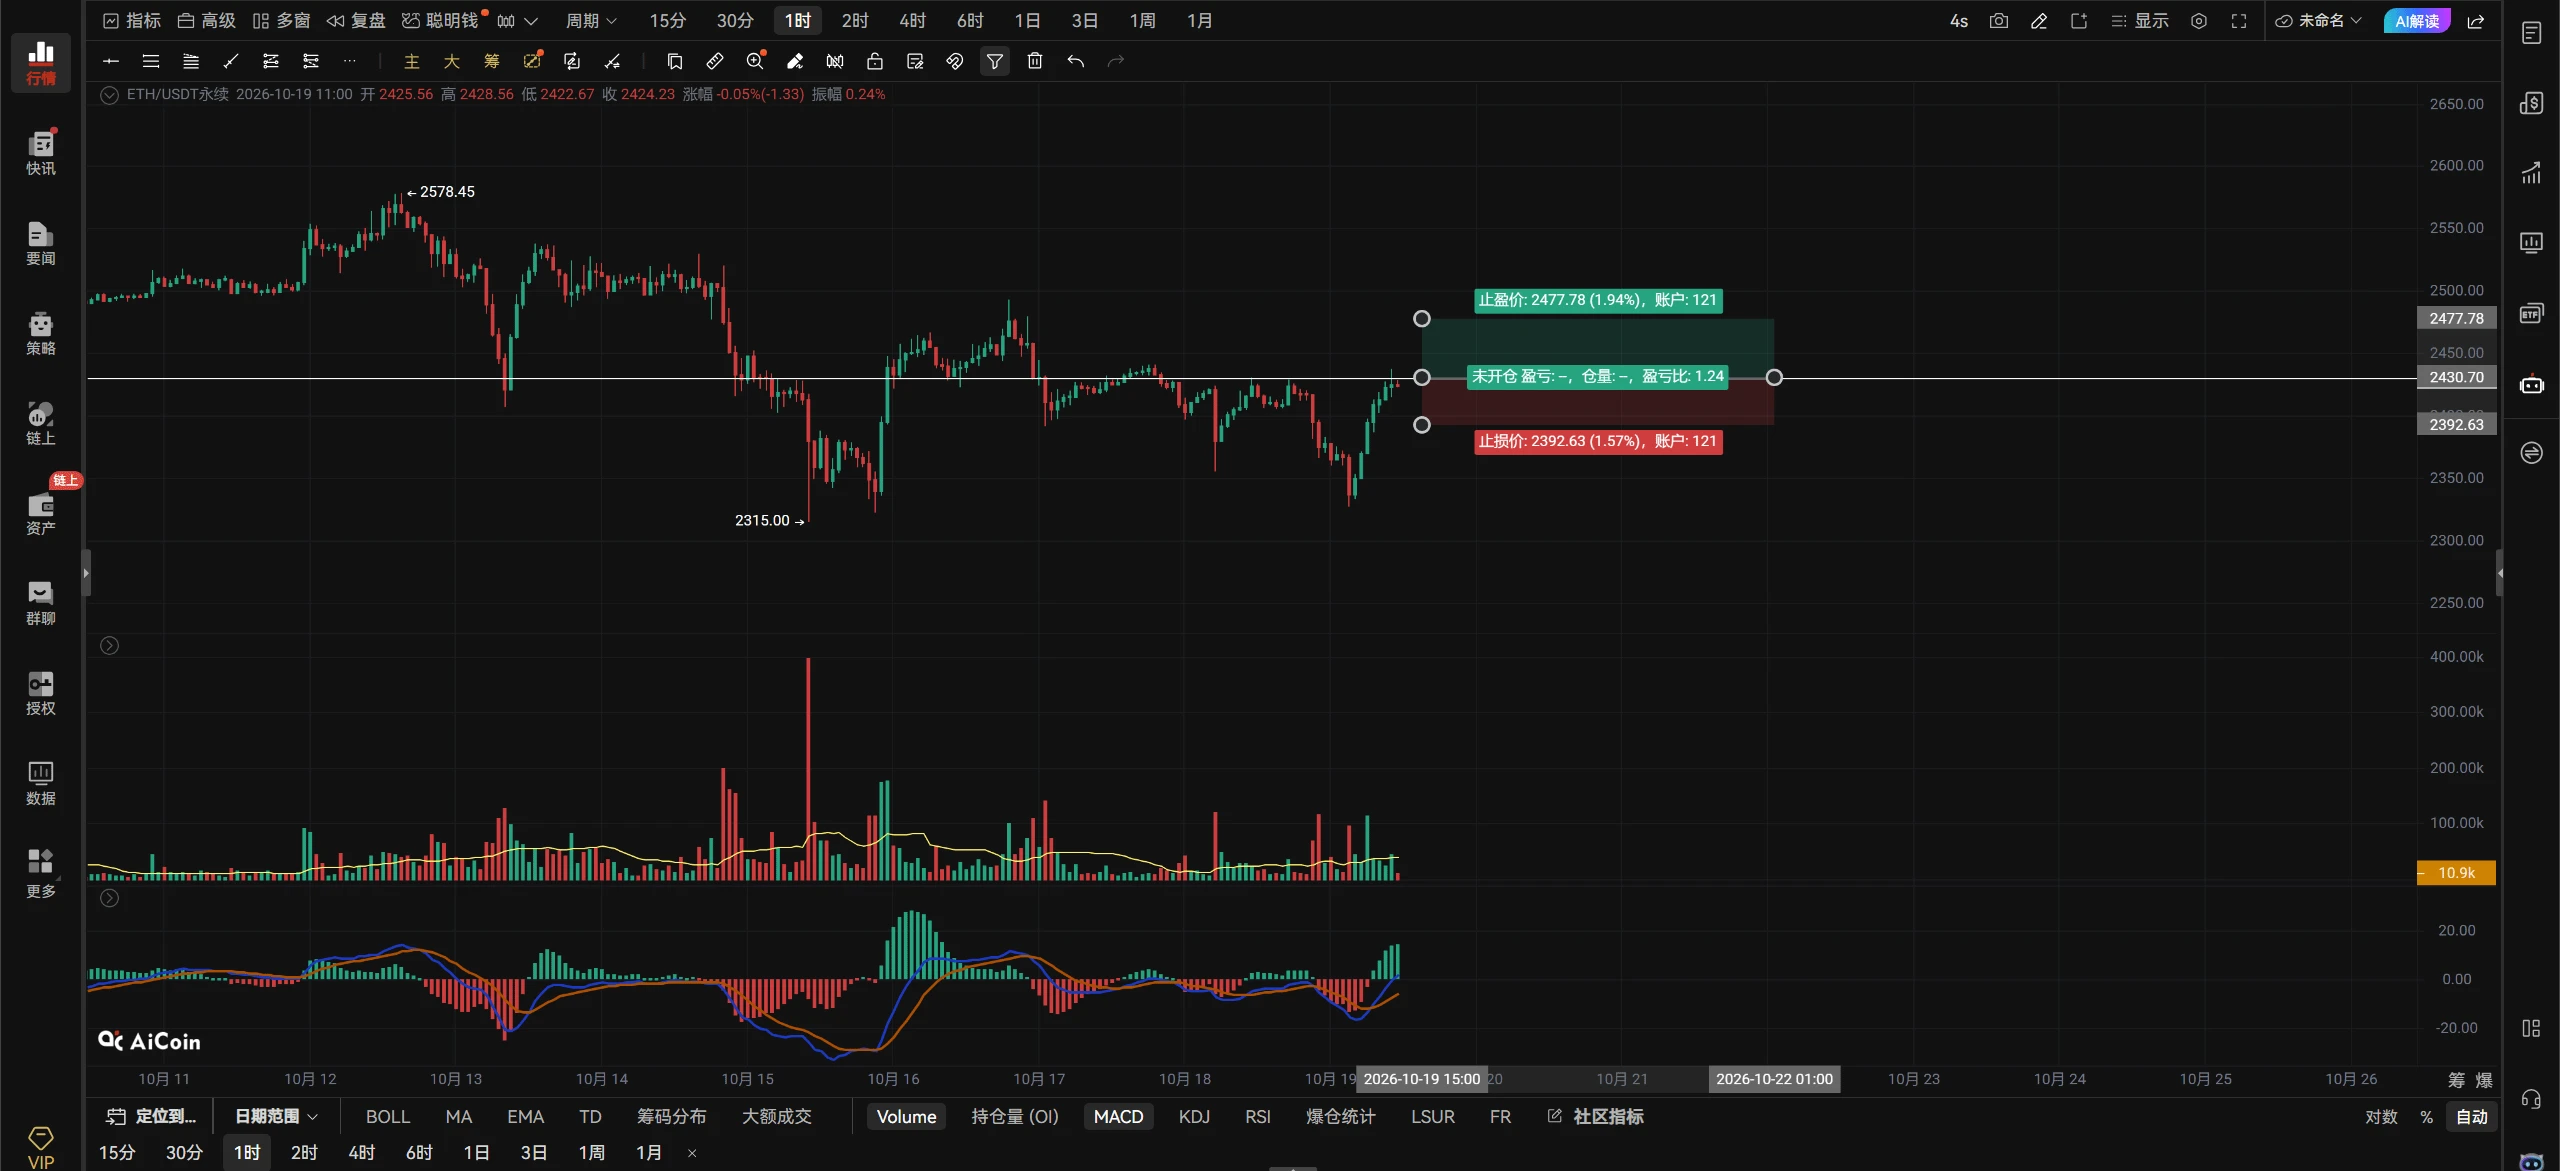Viewport: 2560px width, 1171px height.
Task: Expand candle style dropdown arrow in top bar
Action: [x=531, y=21]
